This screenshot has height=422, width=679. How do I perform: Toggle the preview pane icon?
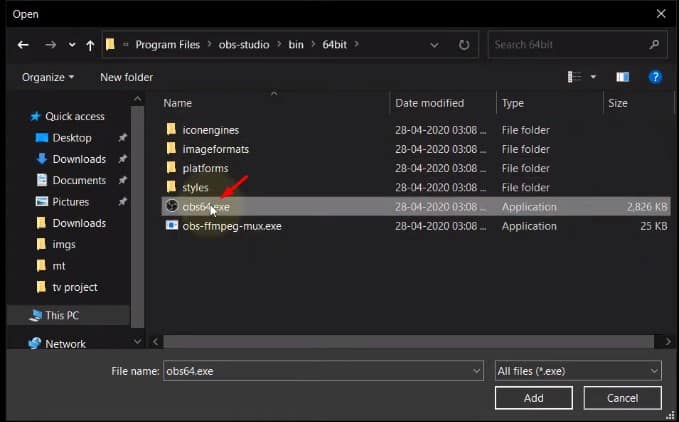tap(622, 77)
